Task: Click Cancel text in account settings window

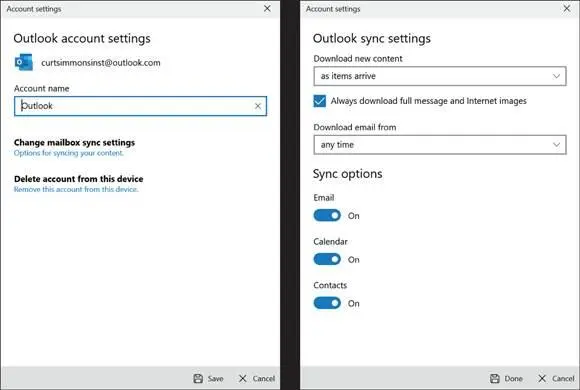Action: (x=264, y=379)
